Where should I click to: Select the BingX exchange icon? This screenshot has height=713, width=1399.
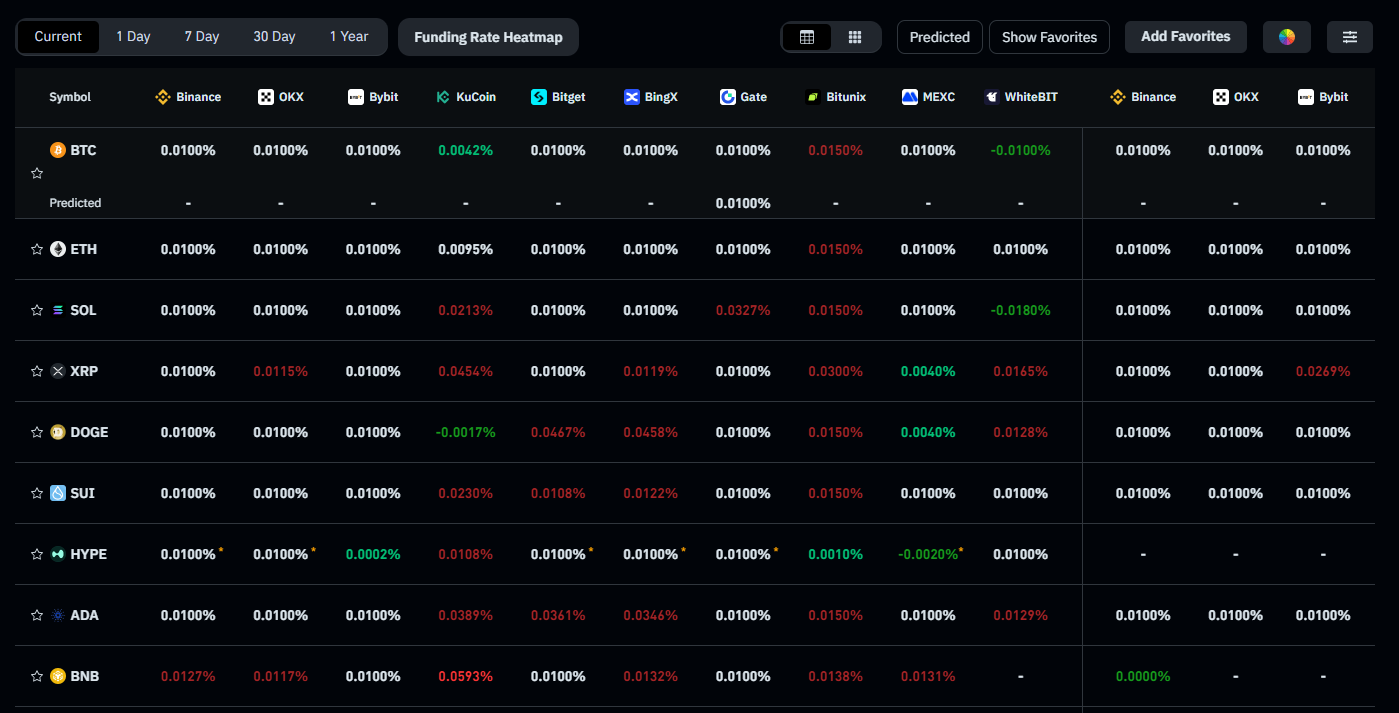point(631,97)
